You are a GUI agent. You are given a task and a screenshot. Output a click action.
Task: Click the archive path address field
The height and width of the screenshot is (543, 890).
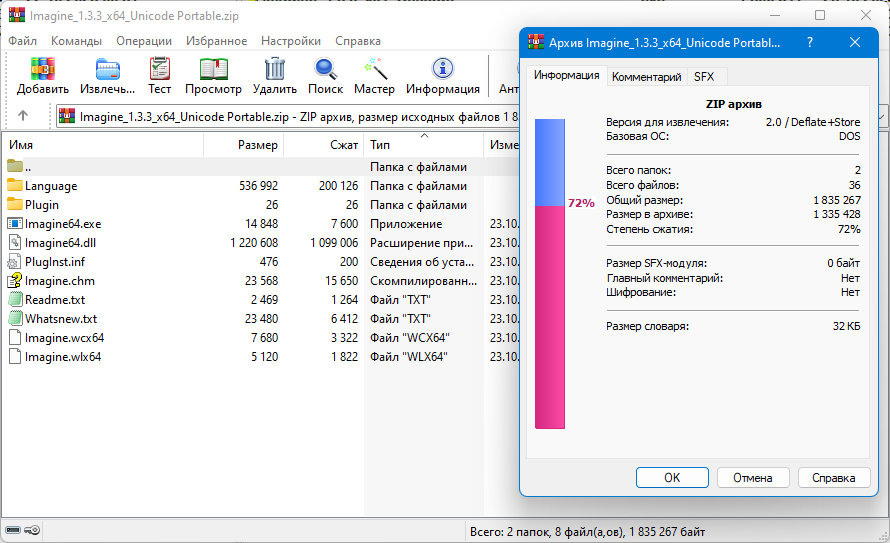(x=288, y=117)
